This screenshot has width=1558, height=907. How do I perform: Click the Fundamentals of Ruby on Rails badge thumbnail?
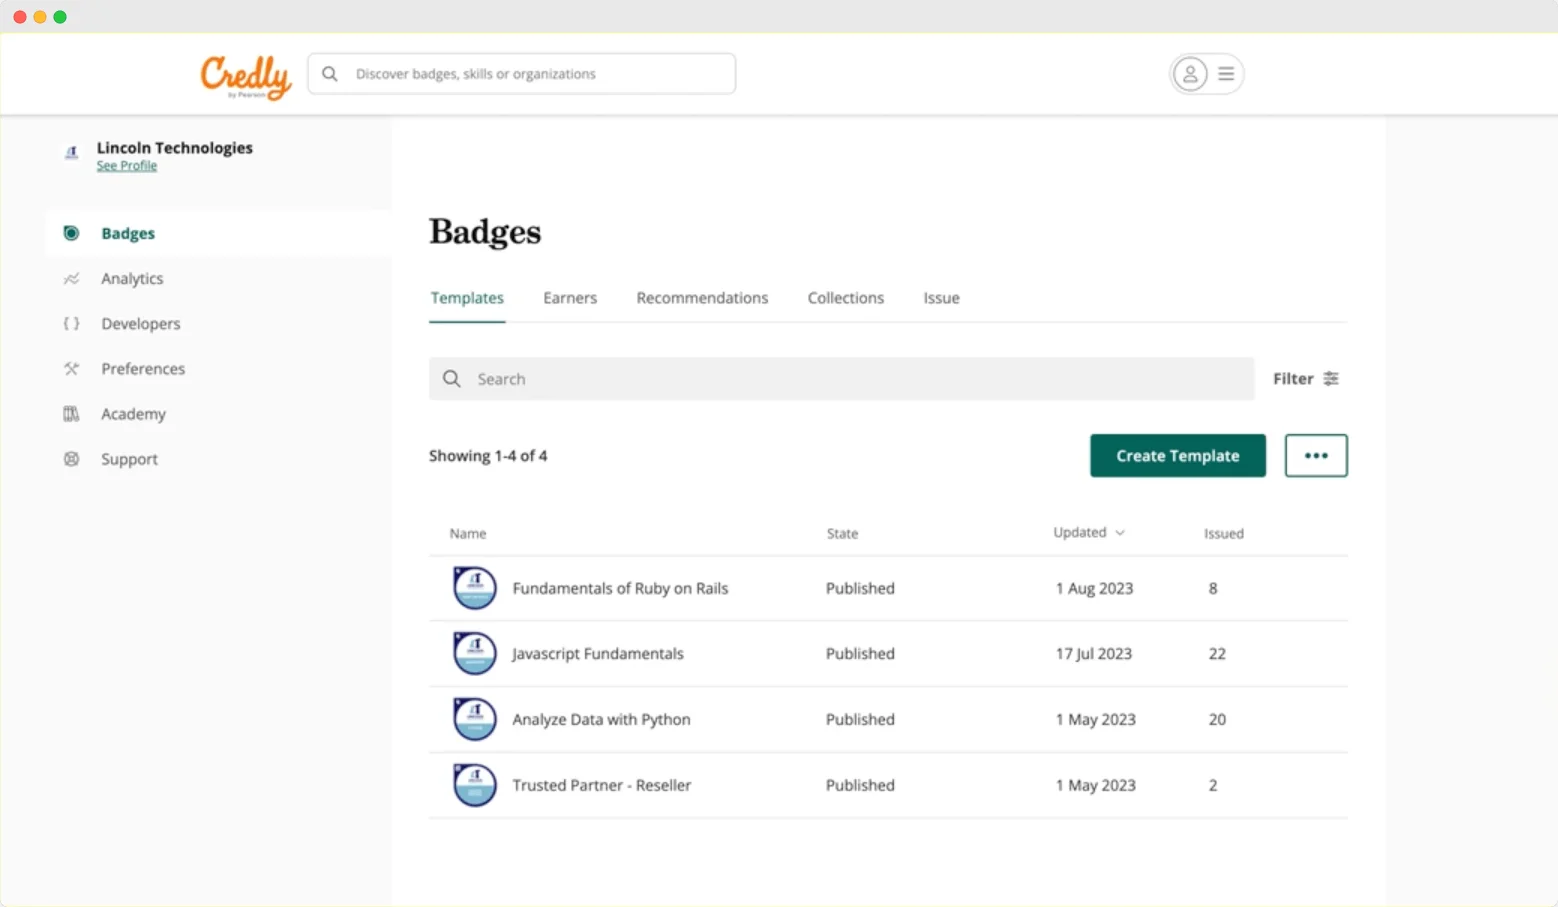(x=474, y=588)
